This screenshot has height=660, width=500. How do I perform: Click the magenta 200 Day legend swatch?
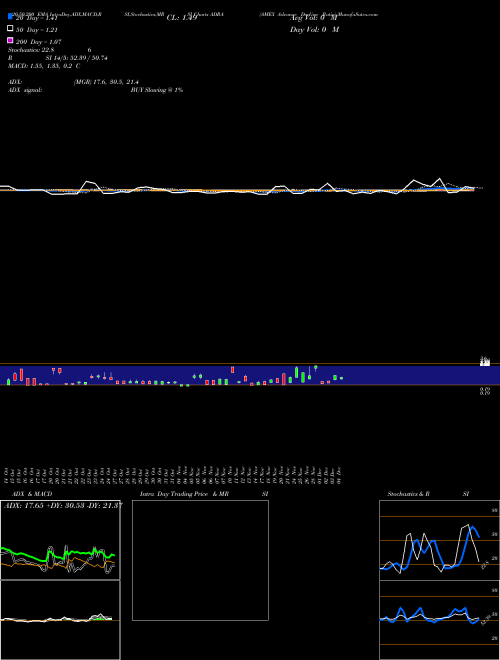click(x=10, y=40)
